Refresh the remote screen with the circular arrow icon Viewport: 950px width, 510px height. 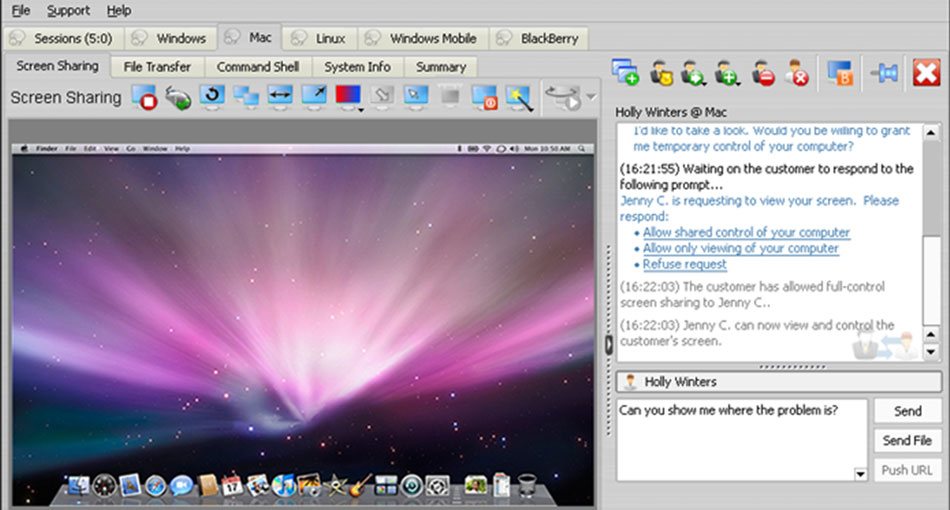(x=212, y=96)
